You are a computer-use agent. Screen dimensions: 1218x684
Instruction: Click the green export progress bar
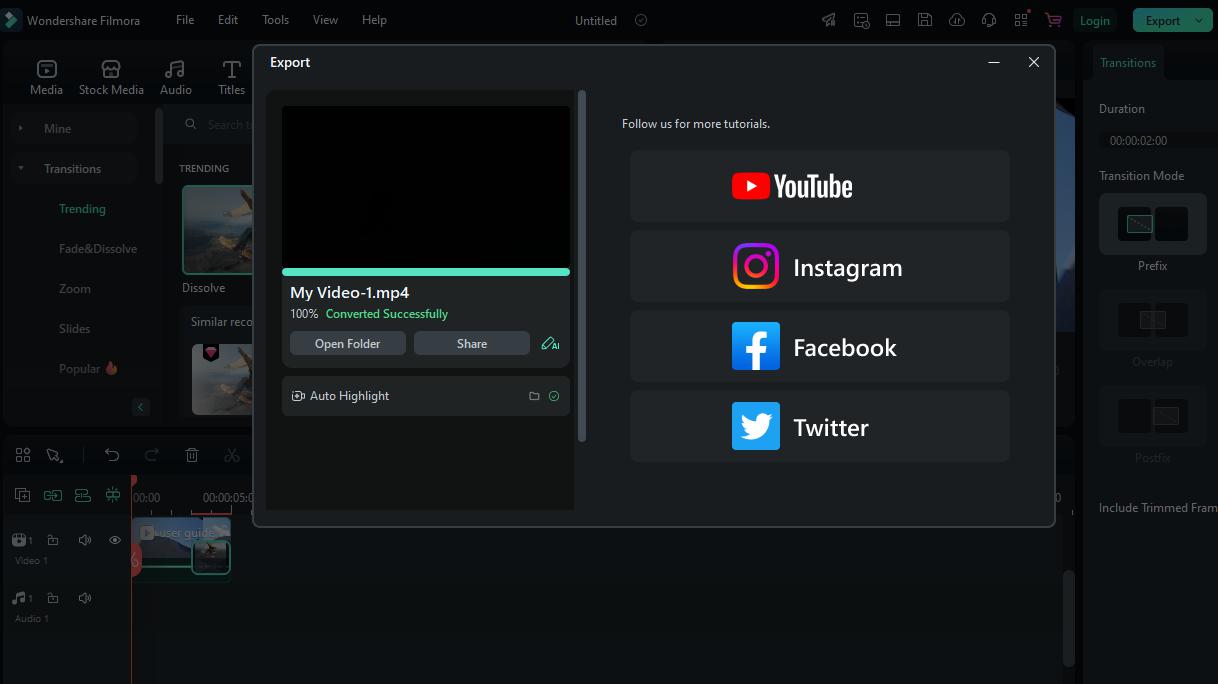(426, 272)
